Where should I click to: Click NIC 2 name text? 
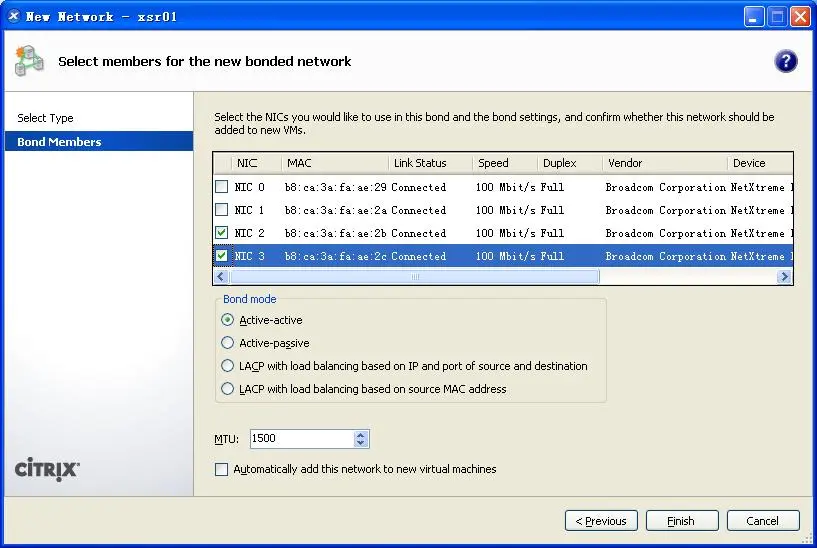pyautogui.click(x=249, y=233)
